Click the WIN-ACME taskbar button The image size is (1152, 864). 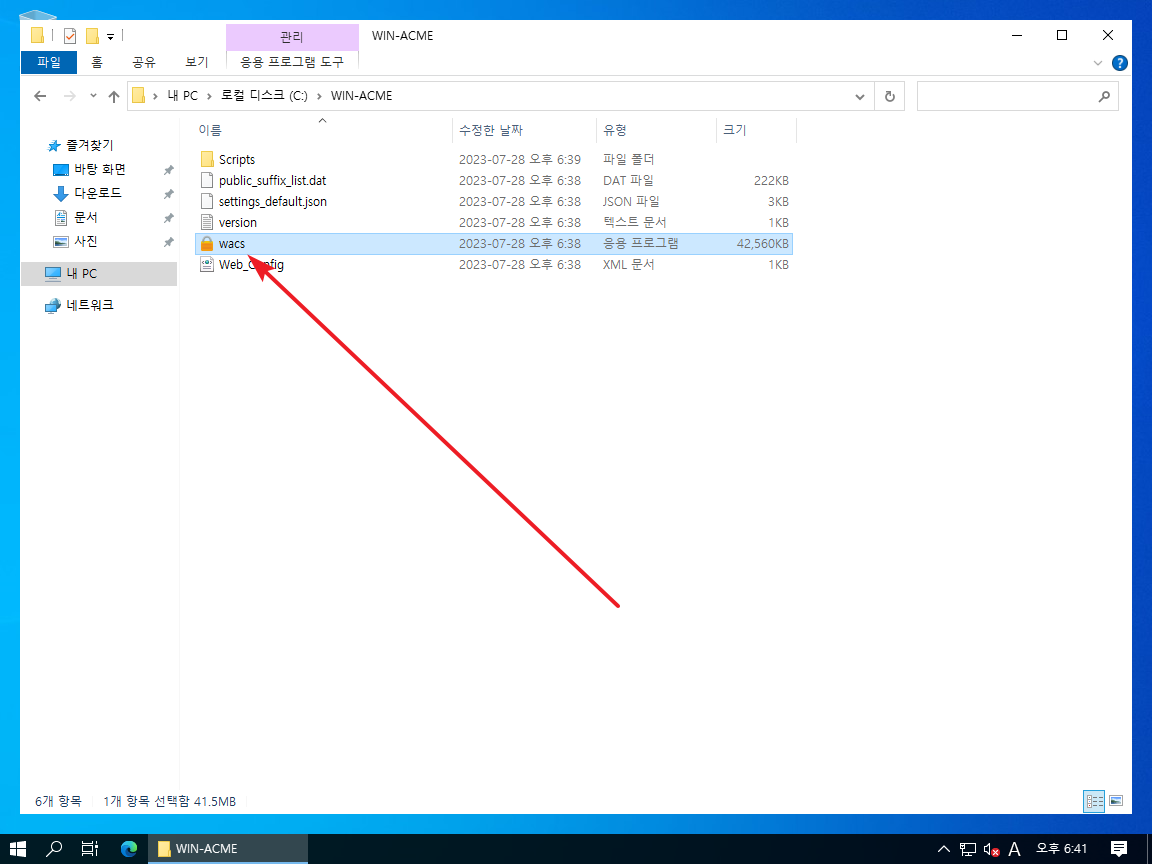coord(228,849)
